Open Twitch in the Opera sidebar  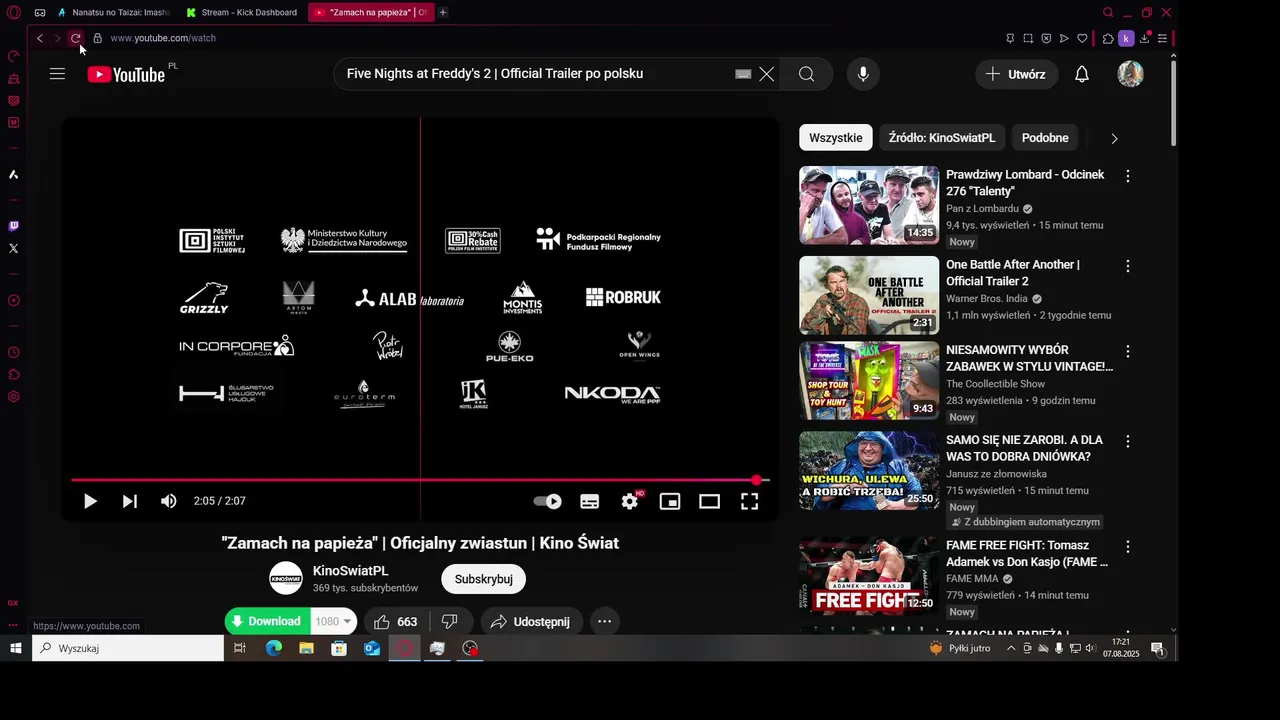point(13,227)
